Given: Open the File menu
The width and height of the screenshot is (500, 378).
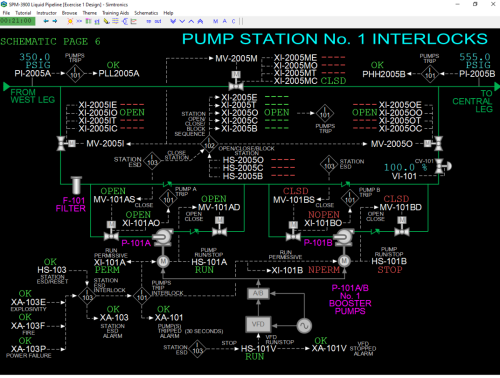Looking at the screenshot, I should coord(6,13).
